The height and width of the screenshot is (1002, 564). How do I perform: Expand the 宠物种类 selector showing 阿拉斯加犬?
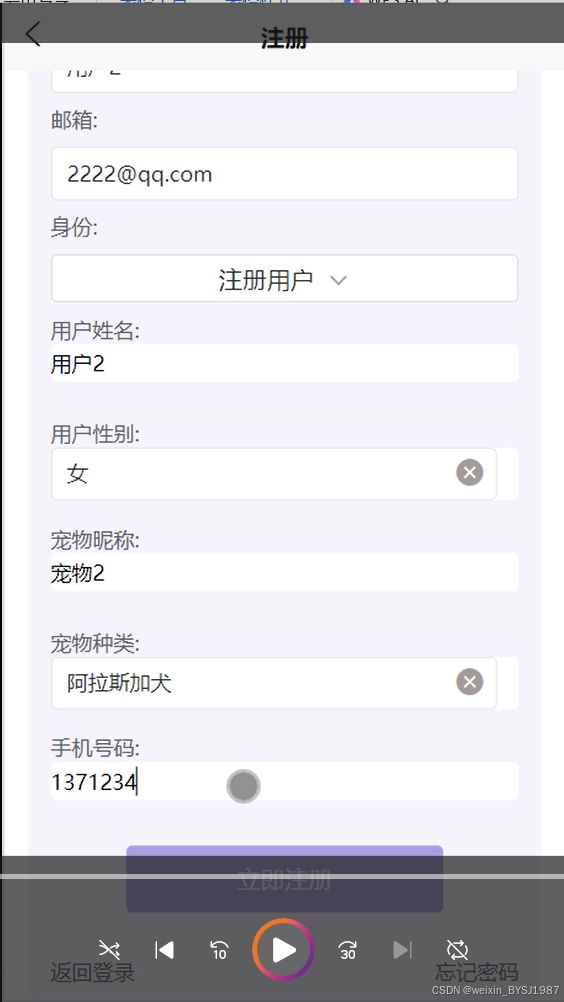coord(273,682)
